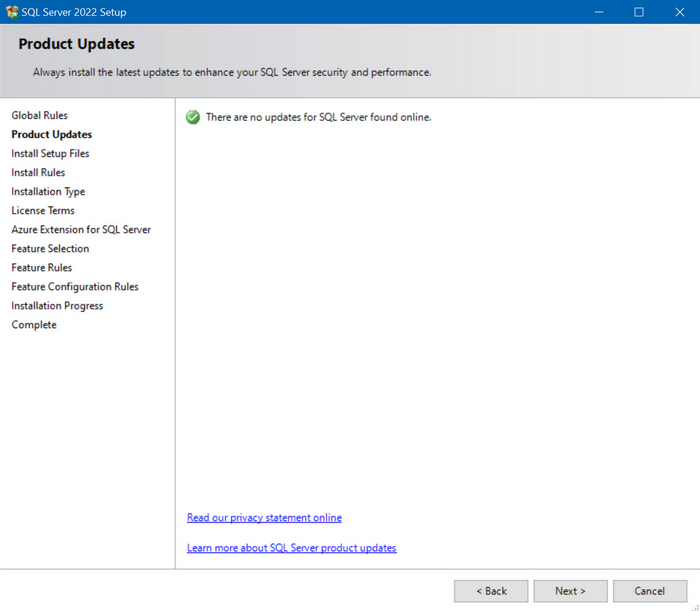The width and height of the screenshot is (700, 611).
Task: Open Install Rules step in sidebar
Action: pyautogui.click(x=38, y=173)
